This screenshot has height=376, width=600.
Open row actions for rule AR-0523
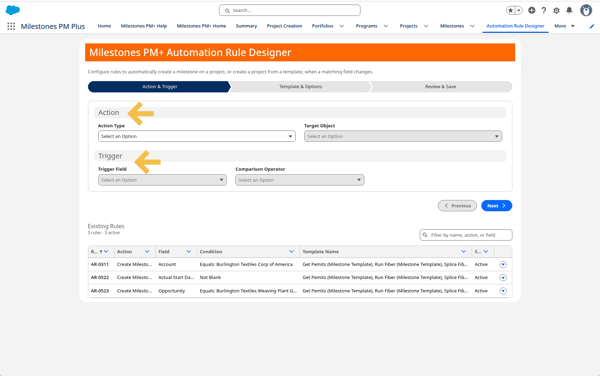click(x=503, y=291)
